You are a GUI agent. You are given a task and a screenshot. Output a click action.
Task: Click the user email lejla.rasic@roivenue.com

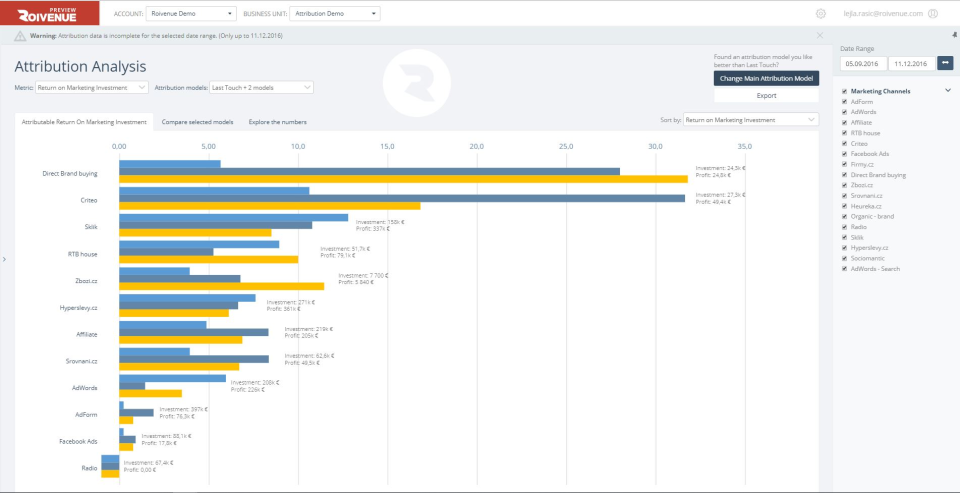coord(882,13)
